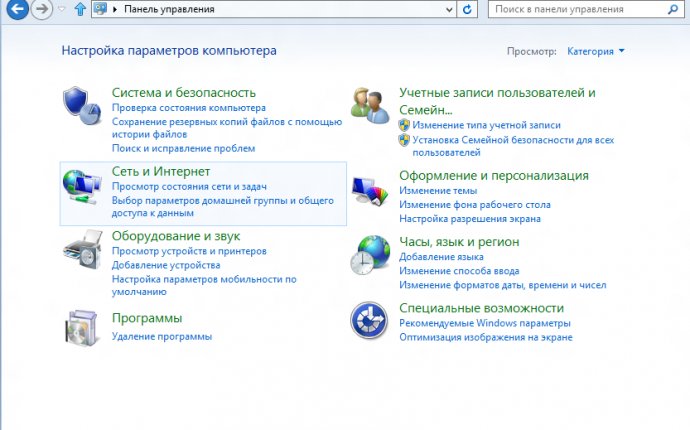Click shield icon beside Изменение типа учетной записи

(404, 125)
